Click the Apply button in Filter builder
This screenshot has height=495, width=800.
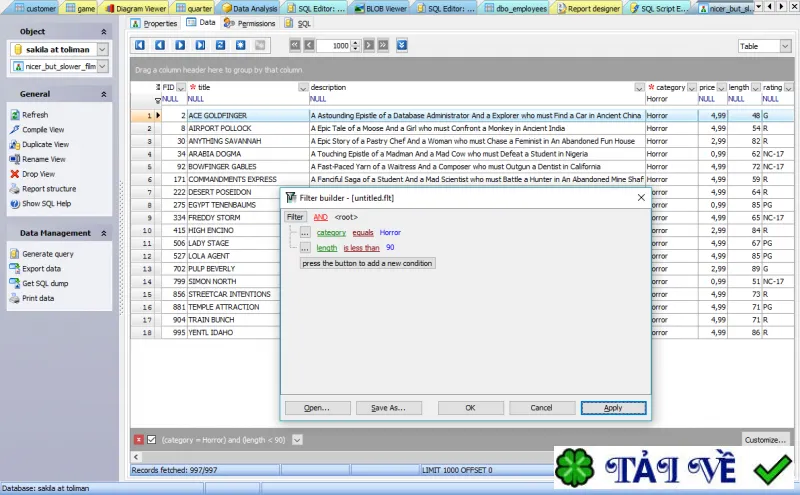point(613,408)
